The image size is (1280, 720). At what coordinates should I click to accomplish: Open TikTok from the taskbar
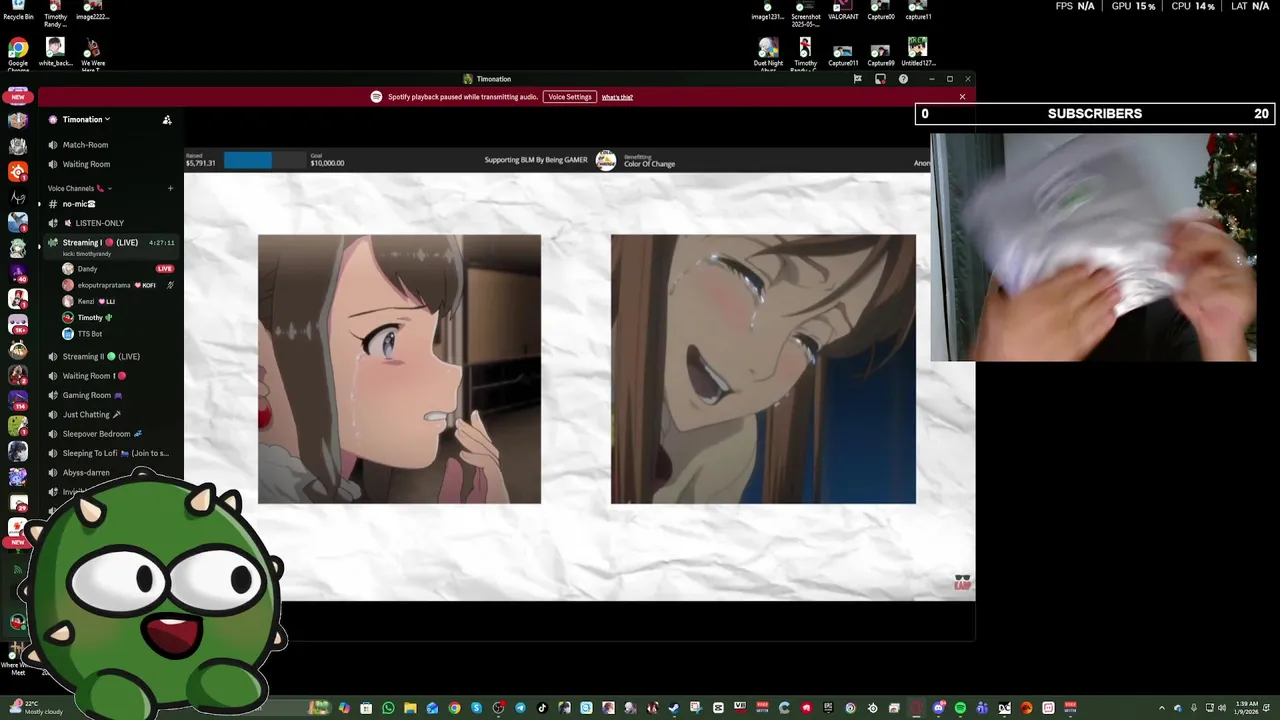pyautogui.click(x=542, y=708)
